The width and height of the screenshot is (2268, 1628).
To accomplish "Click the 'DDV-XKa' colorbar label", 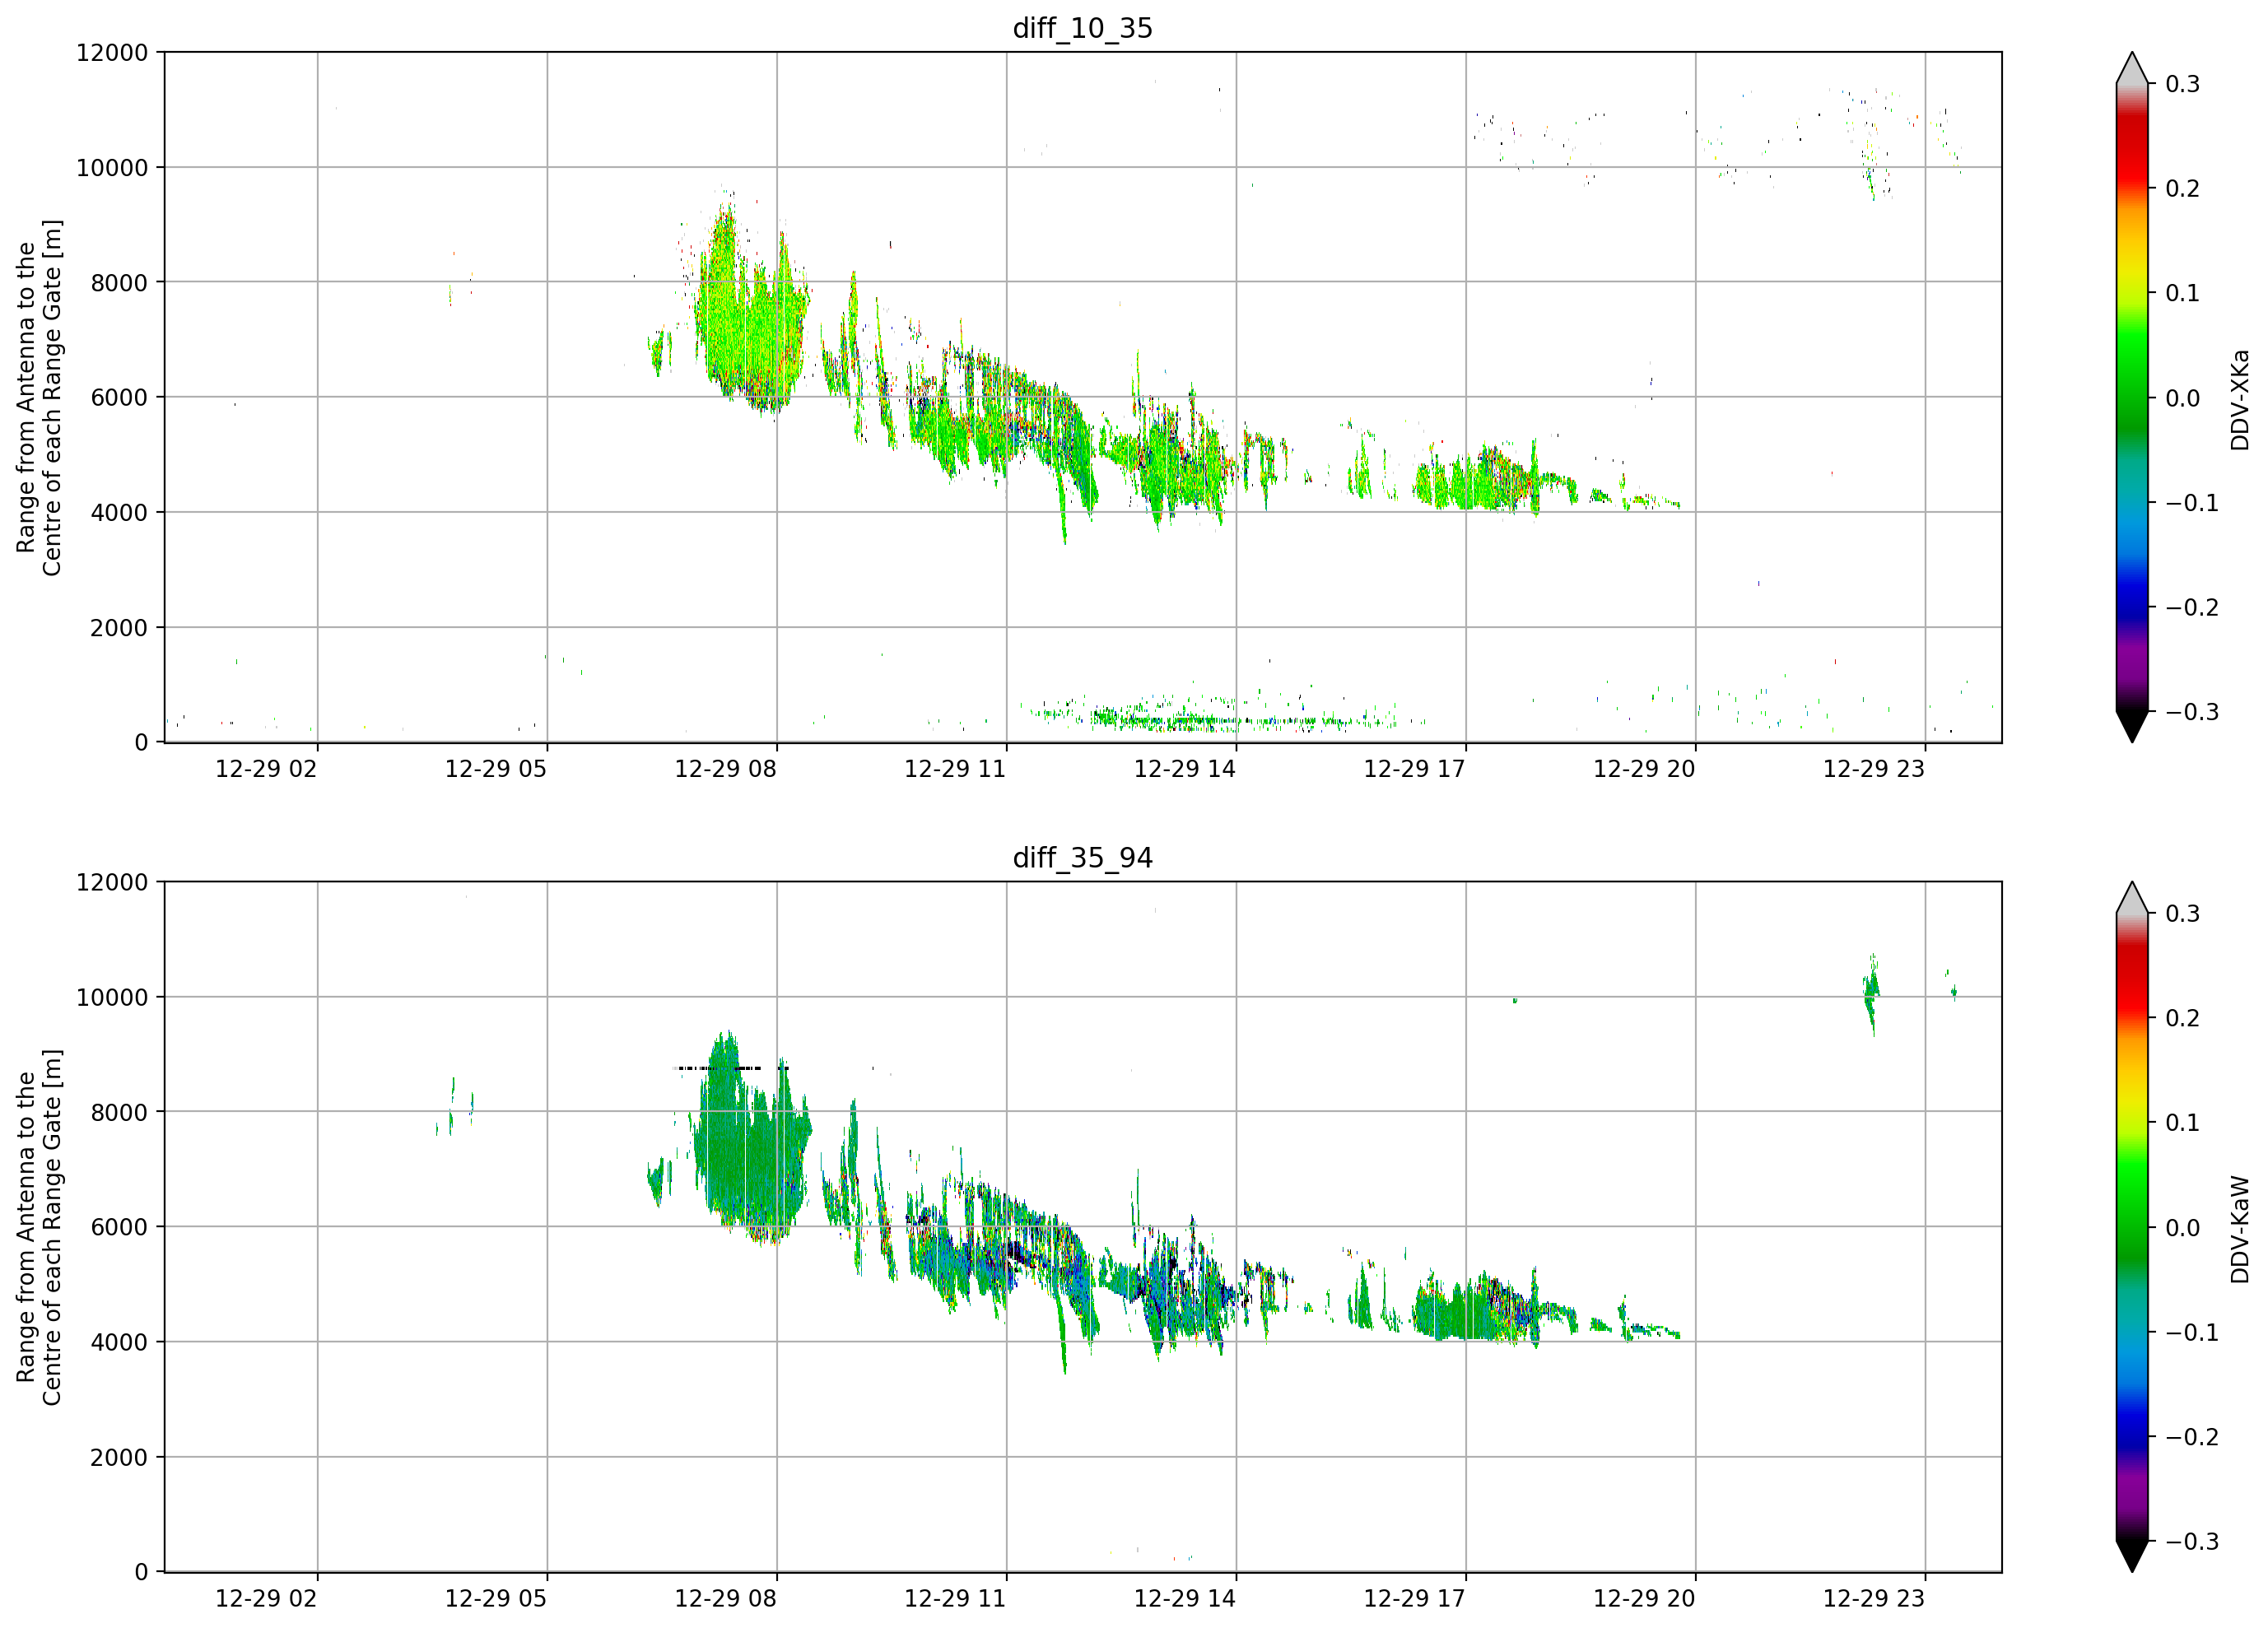I will click(2239, 400).
